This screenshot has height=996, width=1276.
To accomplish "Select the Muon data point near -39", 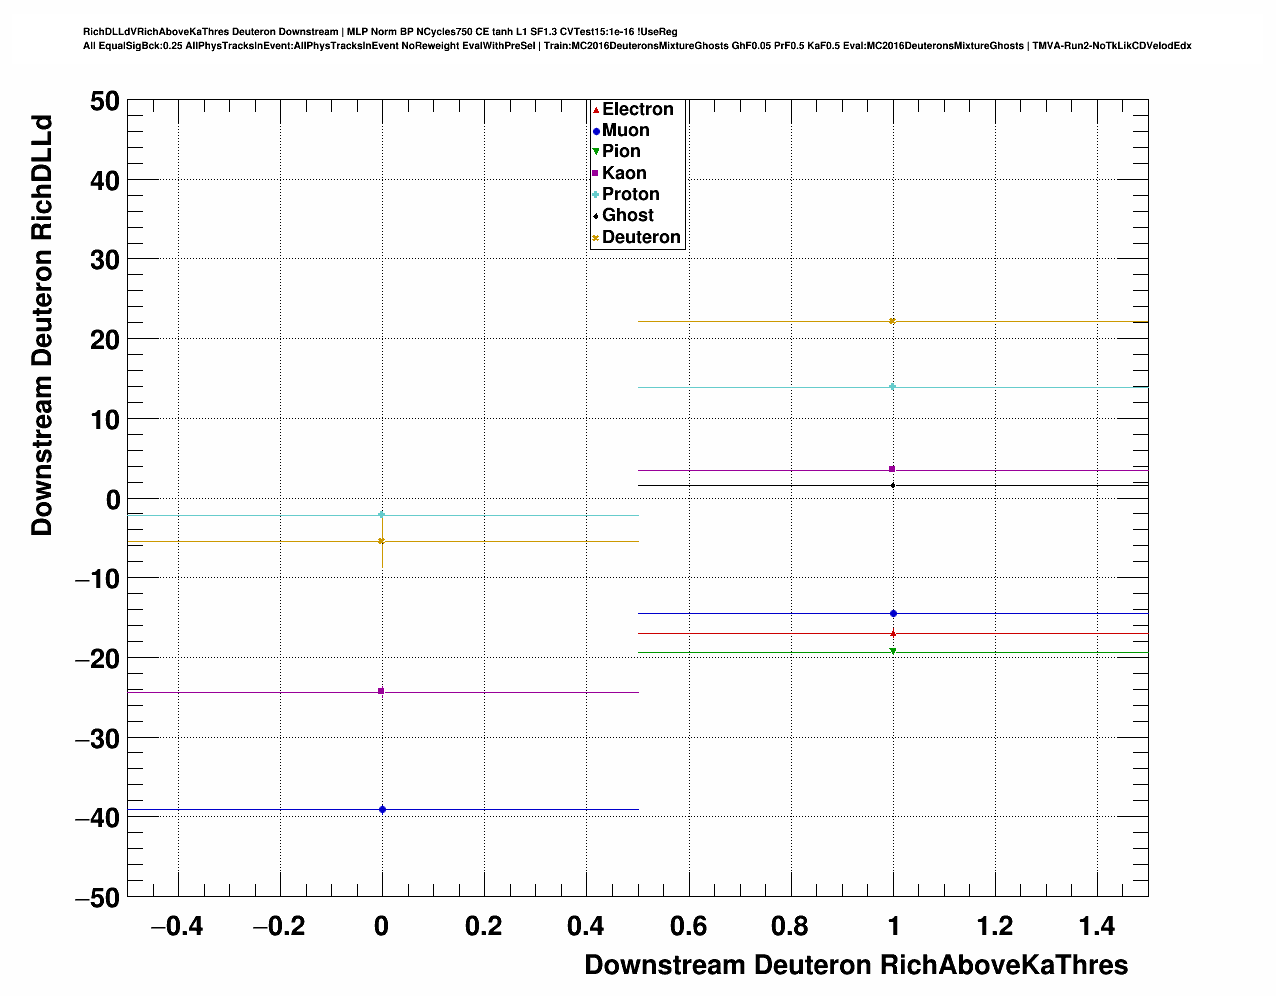I will [x=382, y=809].
